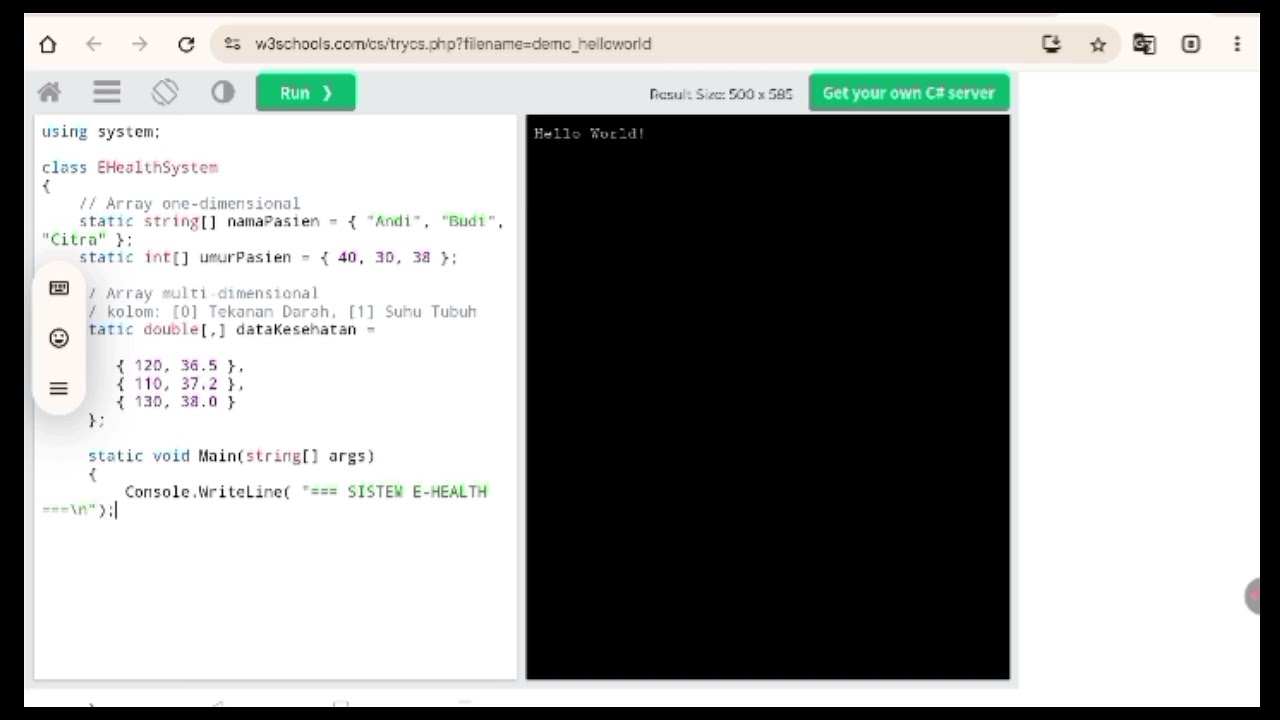
Task: Click the '{ 110, 37.2 },' row
Action: click(180, 384)
